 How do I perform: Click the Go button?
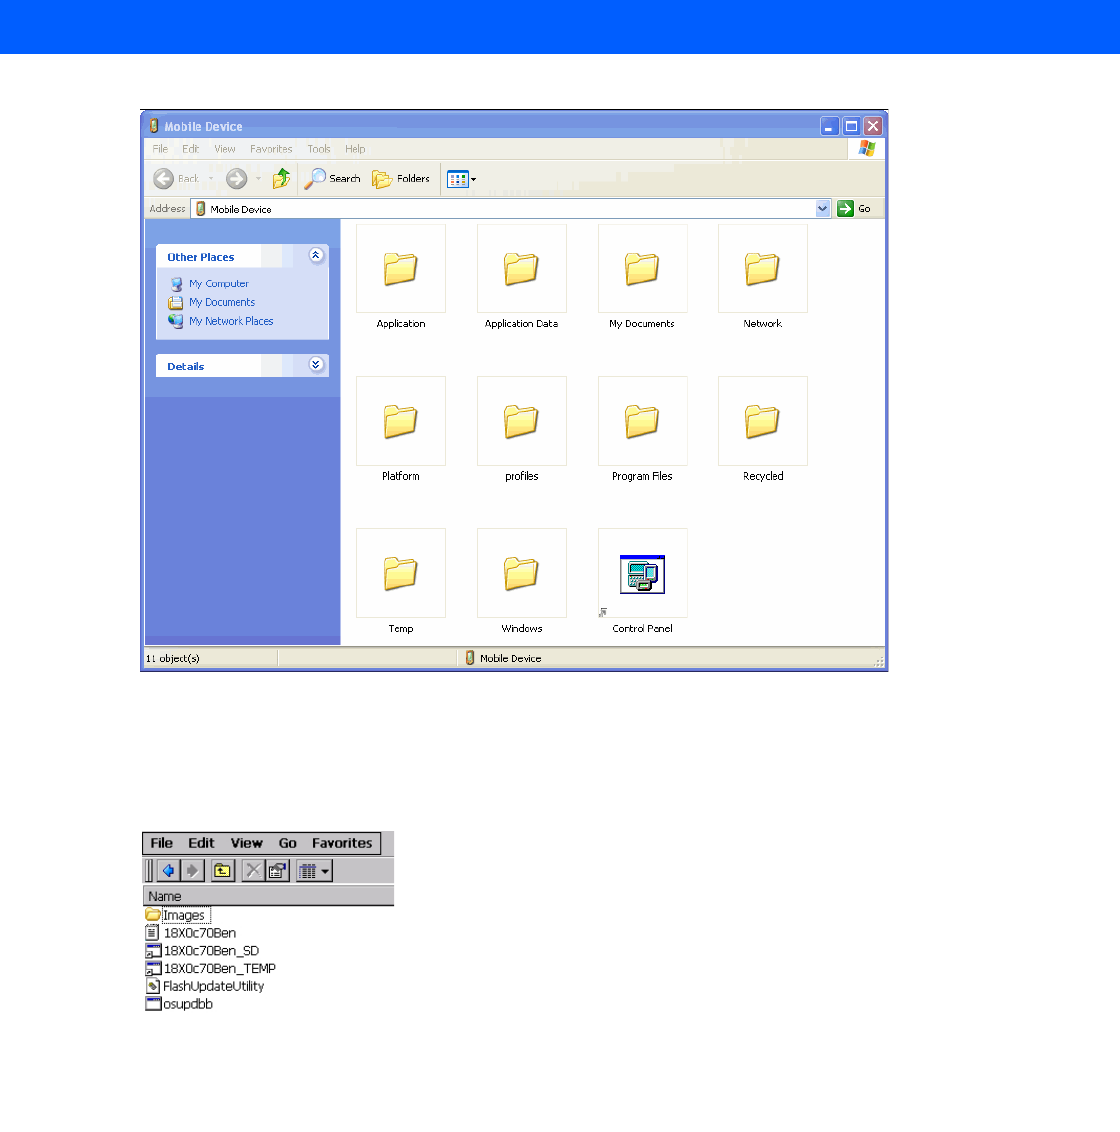click(x=854, y=209)
